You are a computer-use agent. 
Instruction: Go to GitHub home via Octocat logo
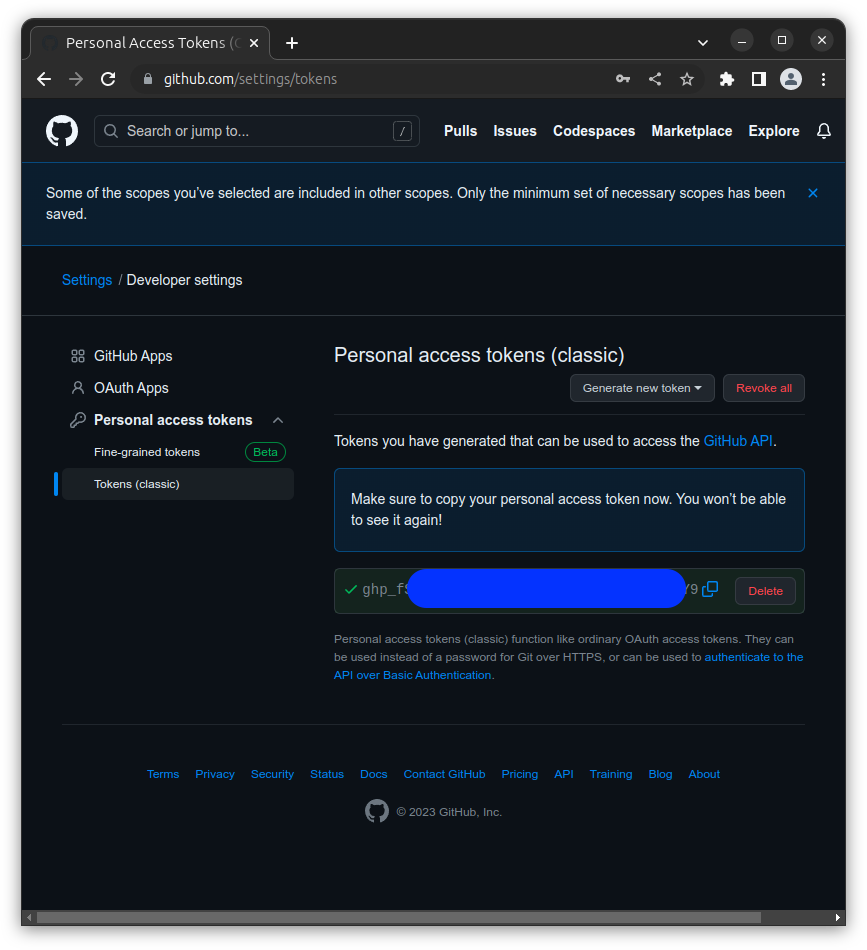click(x=62, y=131)
